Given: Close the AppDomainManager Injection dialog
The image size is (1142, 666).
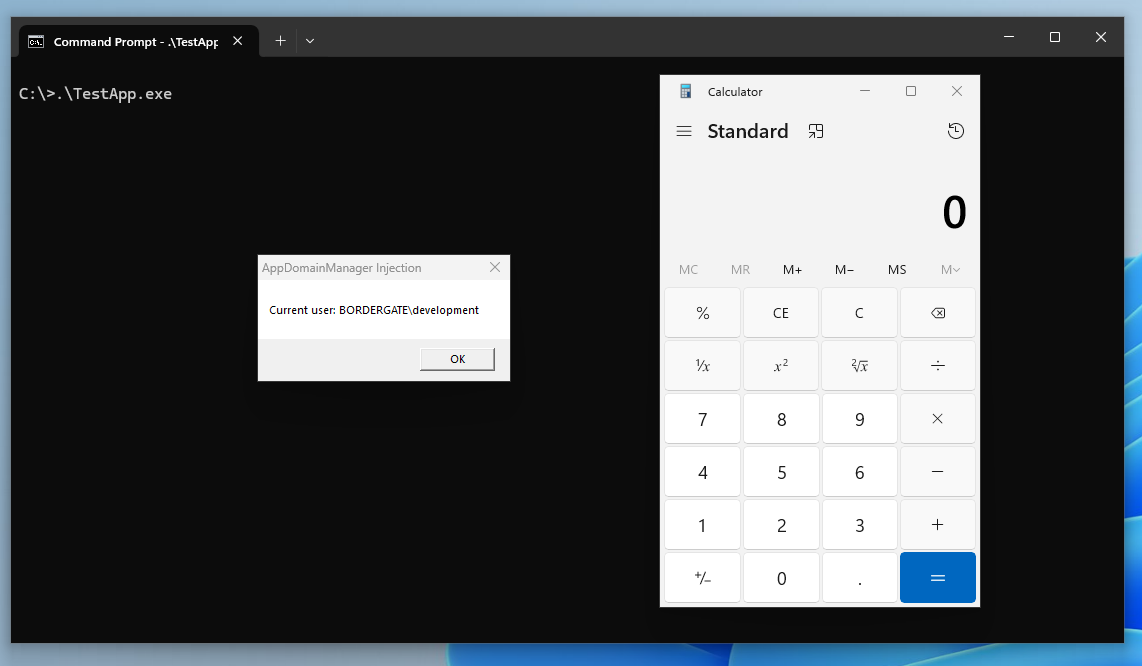Looking at the screenshot, I should coord(495,268).
